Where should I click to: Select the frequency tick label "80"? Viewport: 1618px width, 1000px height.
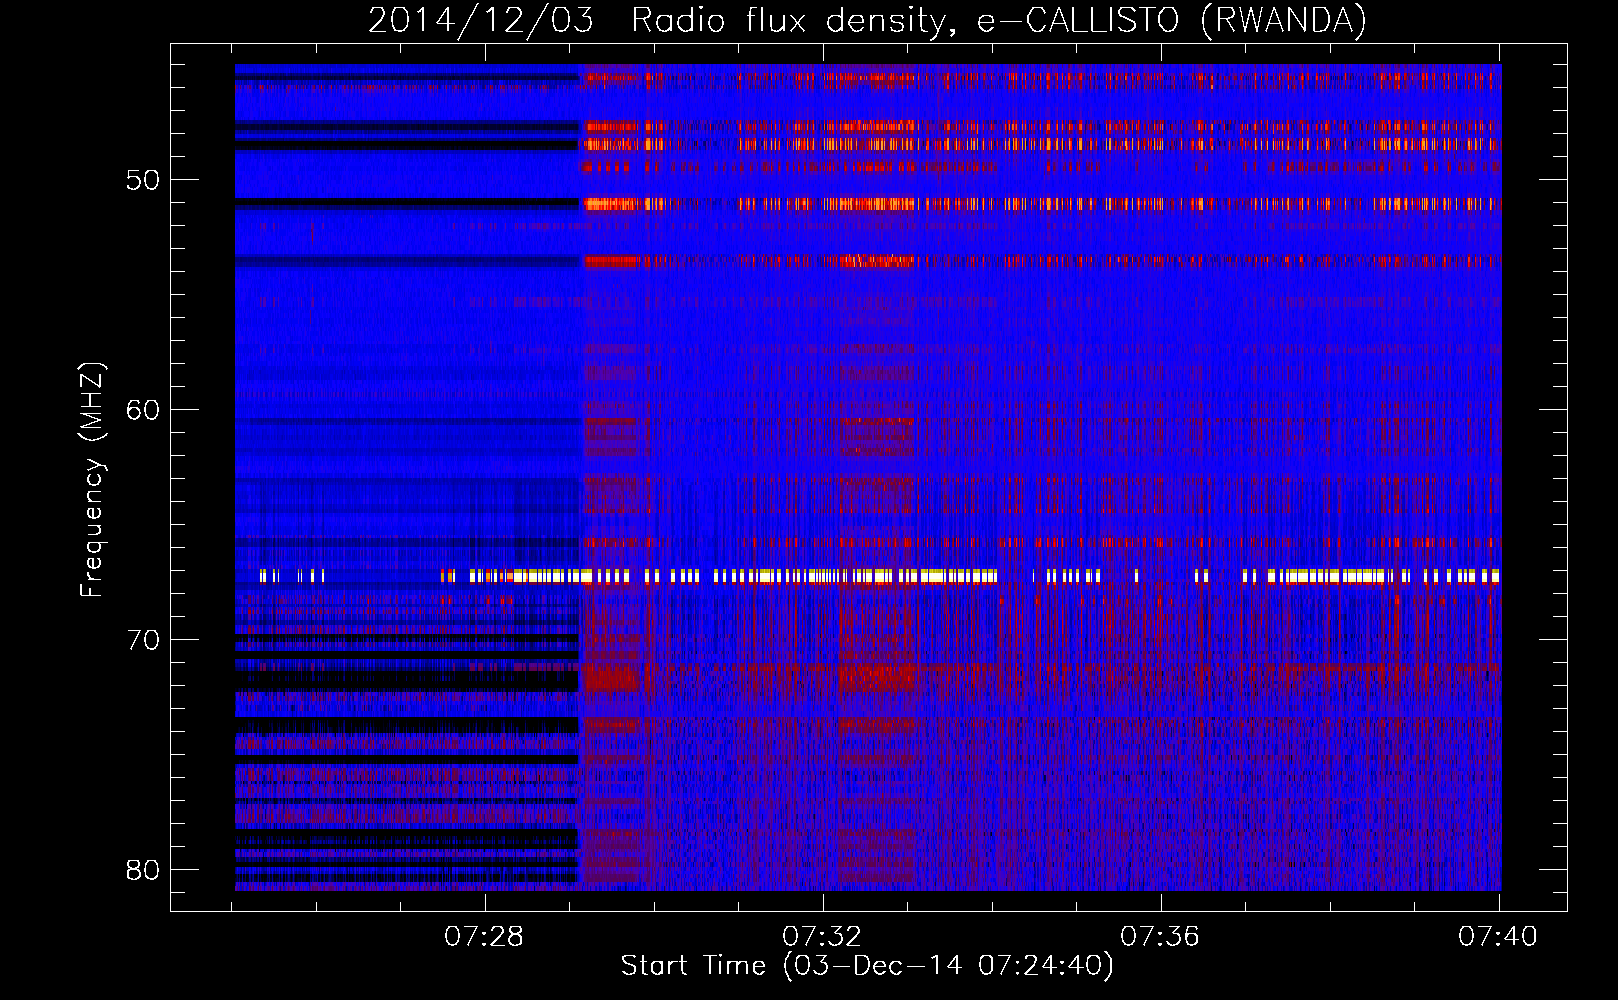tap(143, 870)
